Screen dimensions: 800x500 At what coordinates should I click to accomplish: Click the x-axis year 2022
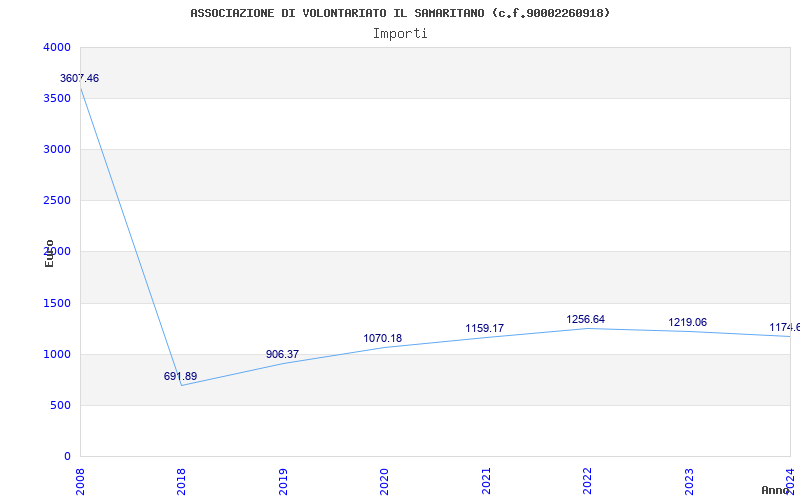587,481
